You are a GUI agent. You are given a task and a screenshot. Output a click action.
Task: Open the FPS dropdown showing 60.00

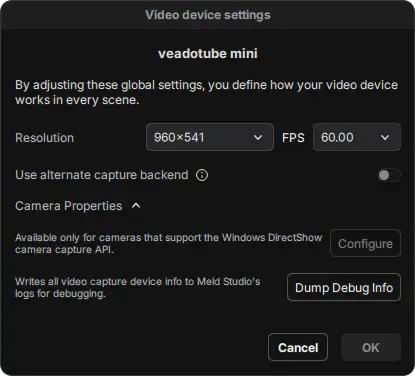357,137
